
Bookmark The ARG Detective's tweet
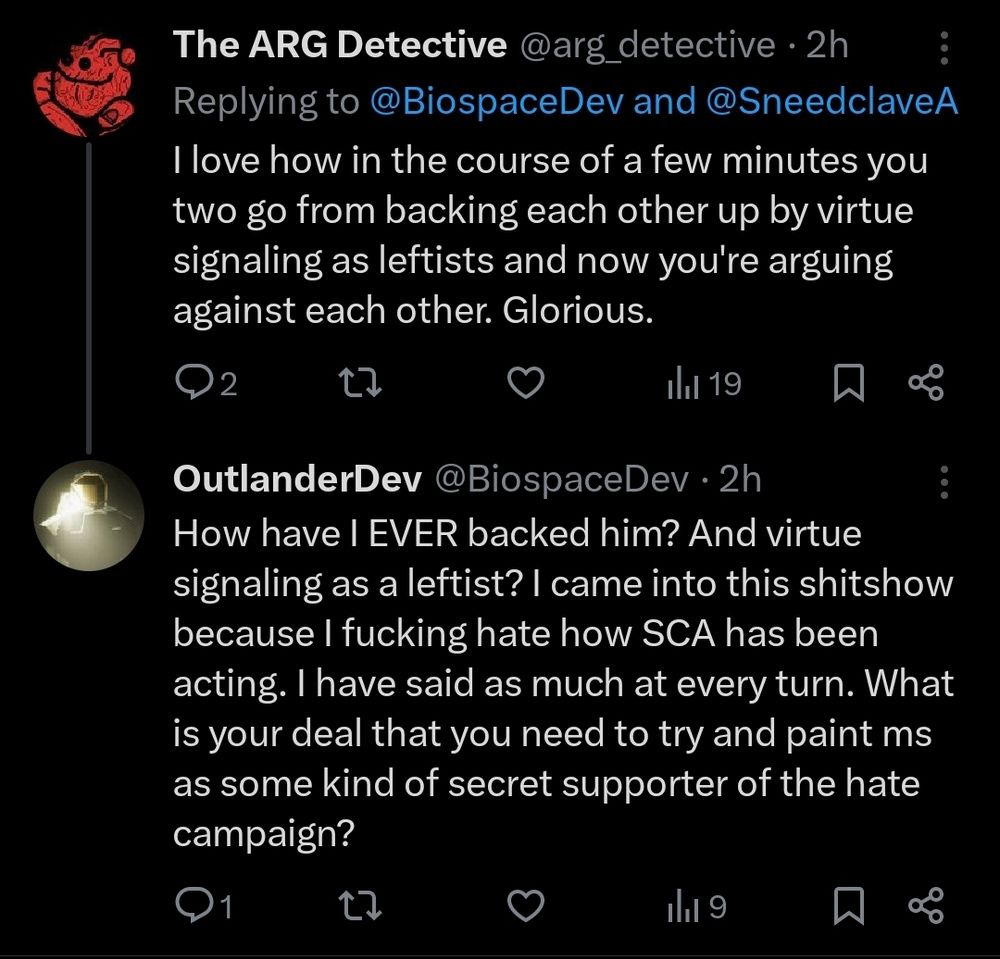[849, 384]
